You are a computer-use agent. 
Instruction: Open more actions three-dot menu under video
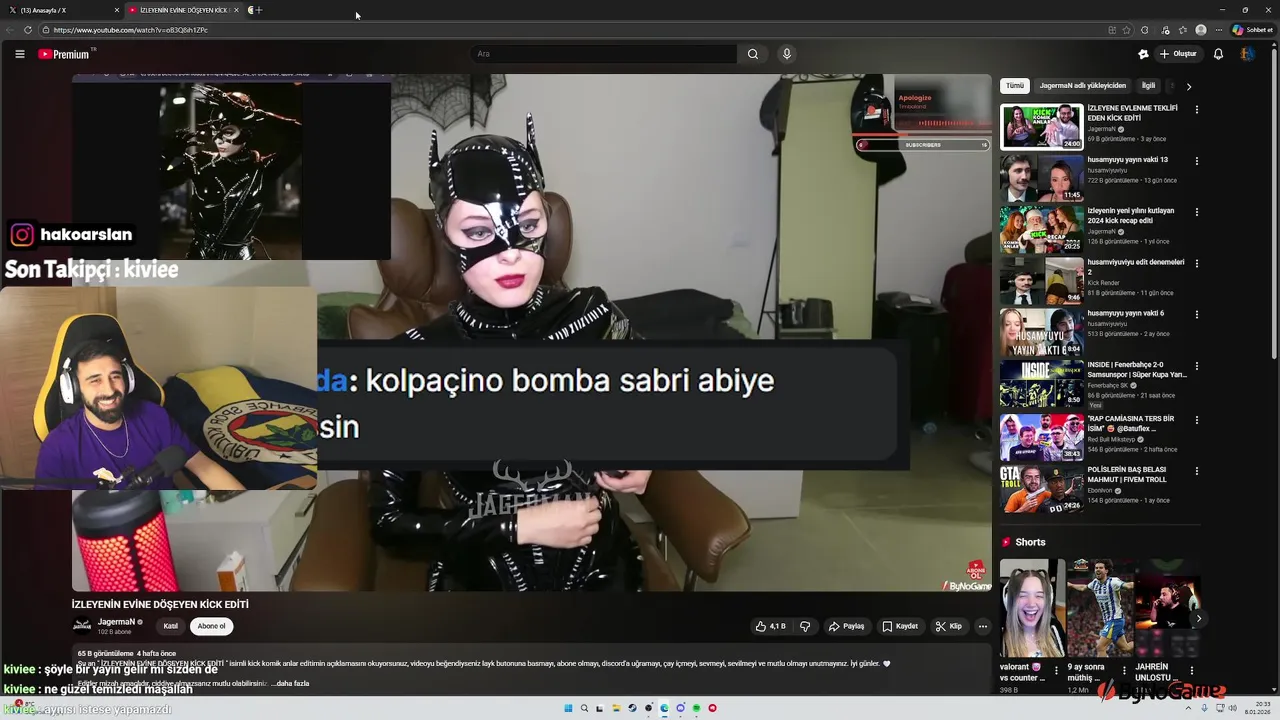pyautogui.click(x=983, y=626)
